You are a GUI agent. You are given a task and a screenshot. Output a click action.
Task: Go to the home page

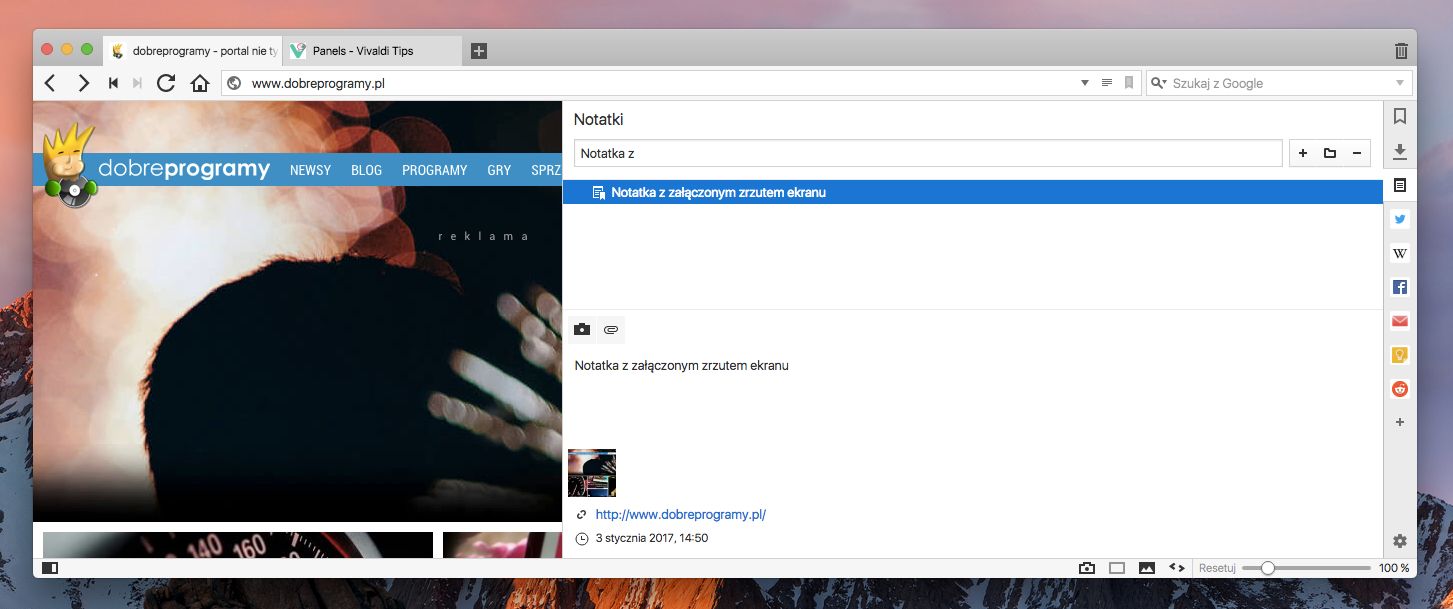[x=200, y=83]
